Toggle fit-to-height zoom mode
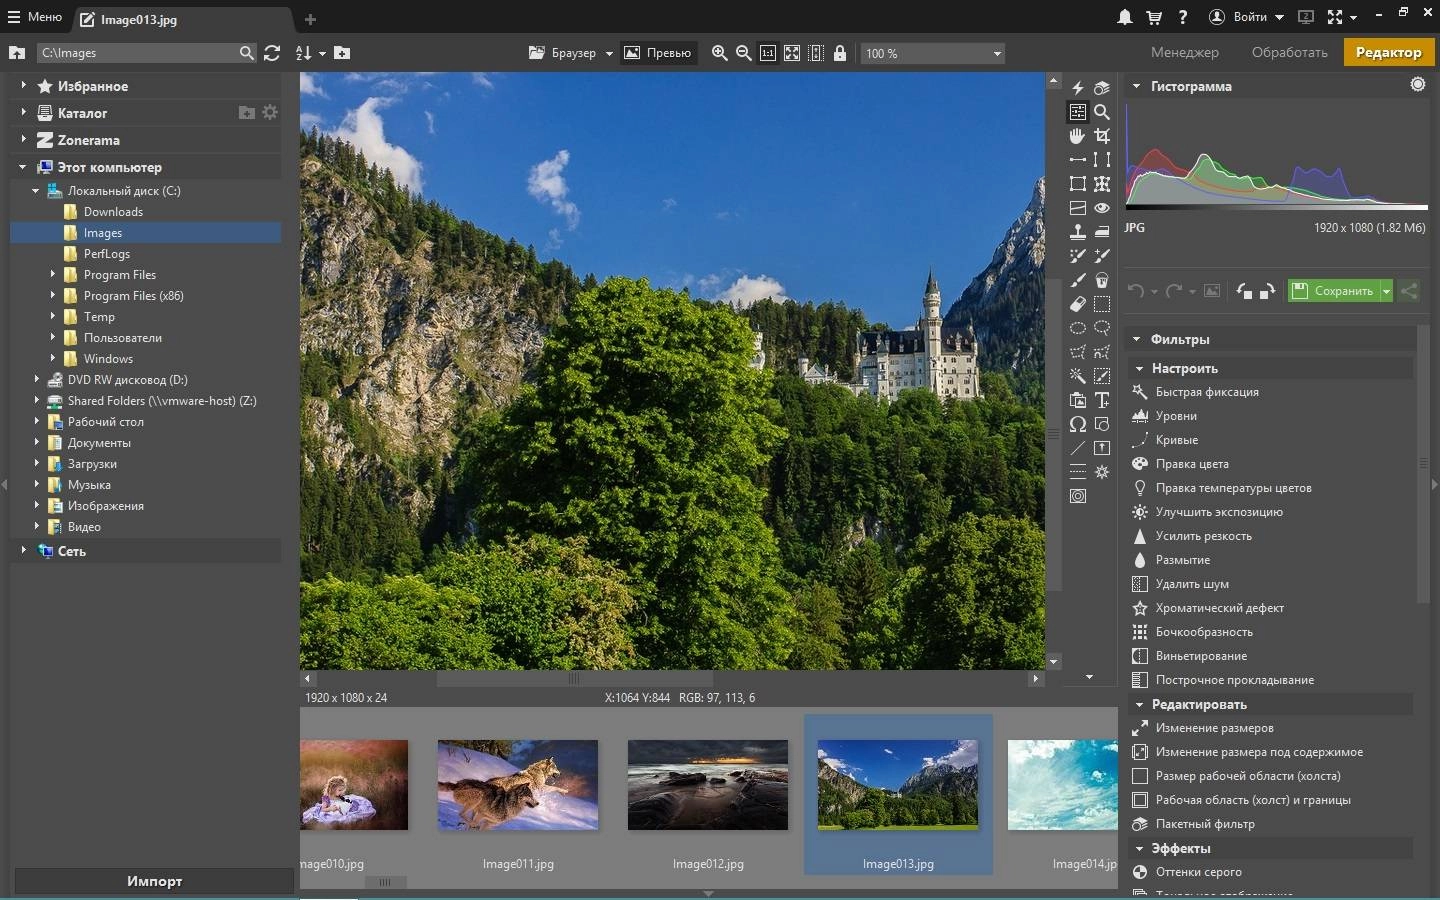The width and height of the screenshot is (1440, 900). click(x=816, y=53)
